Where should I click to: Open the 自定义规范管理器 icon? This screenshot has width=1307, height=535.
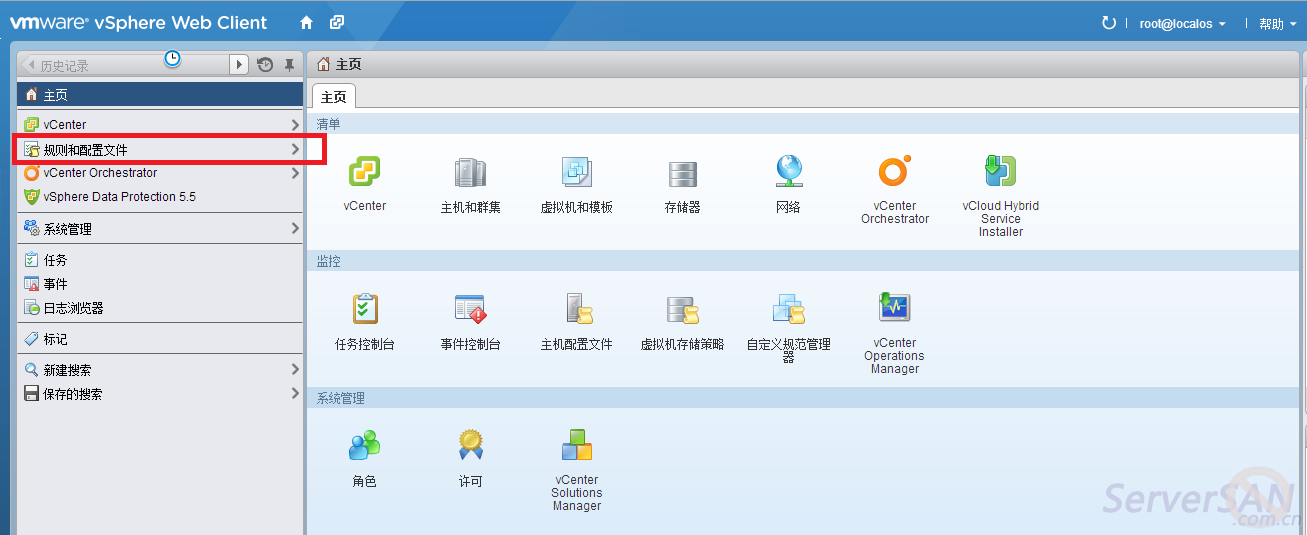789,309
